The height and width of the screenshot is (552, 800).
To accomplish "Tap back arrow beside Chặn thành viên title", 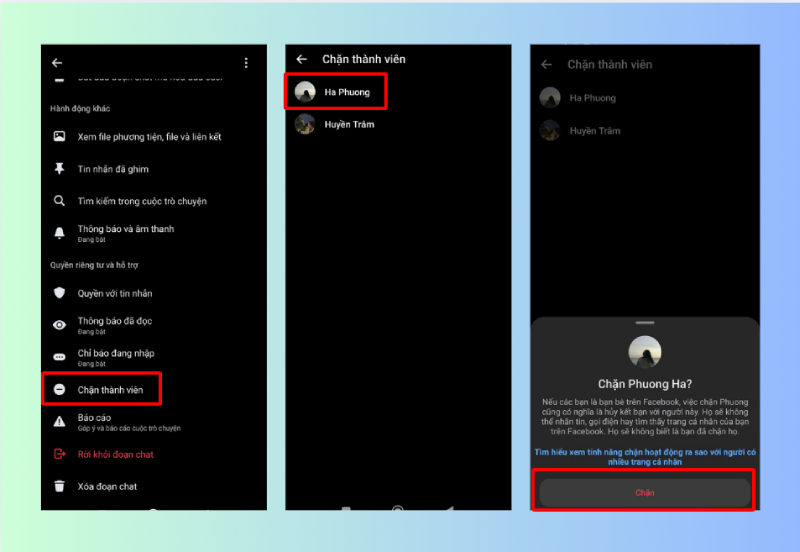I will pyautogui.click(x=302, y=59).
